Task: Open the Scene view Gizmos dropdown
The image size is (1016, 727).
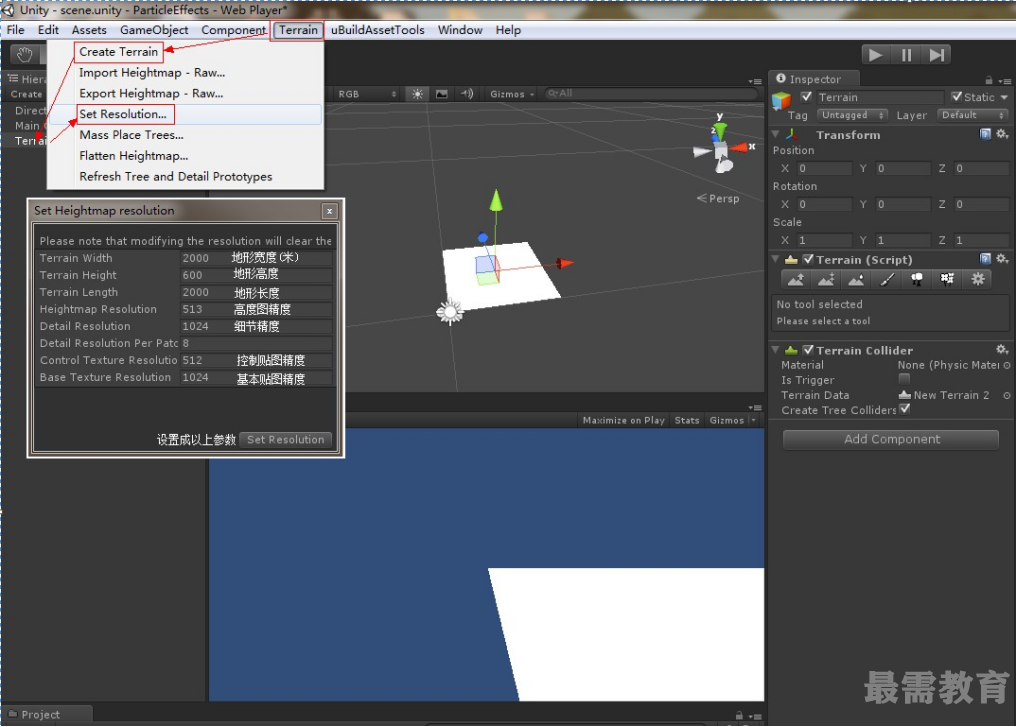Action: tap(512, 94)
